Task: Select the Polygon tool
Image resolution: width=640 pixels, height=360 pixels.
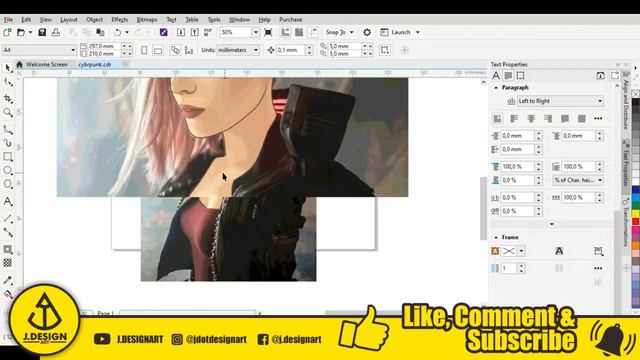Action: pos(7,184)
